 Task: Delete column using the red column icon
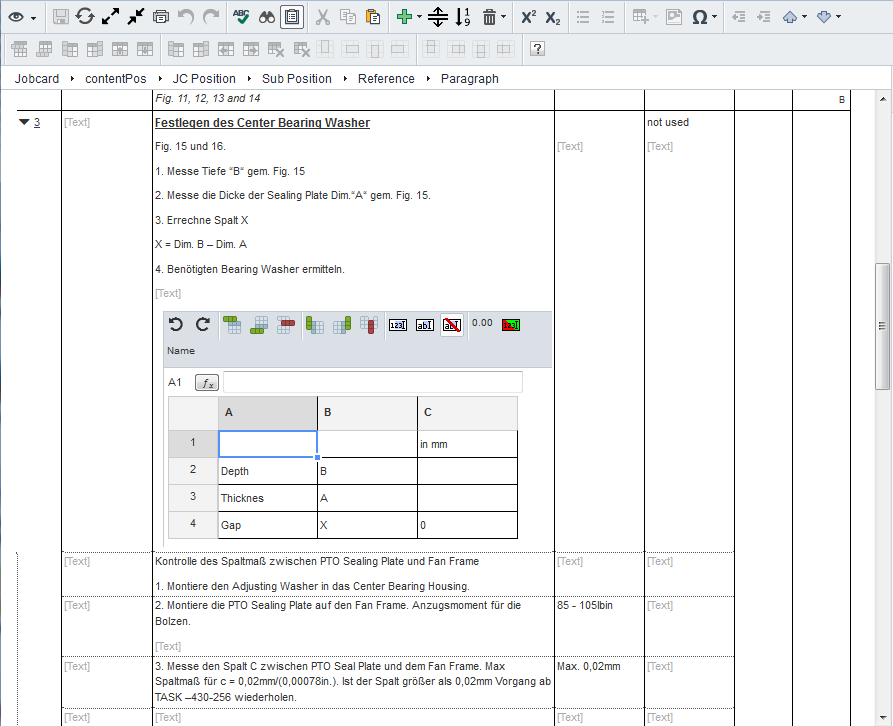(x=369, y=325)
